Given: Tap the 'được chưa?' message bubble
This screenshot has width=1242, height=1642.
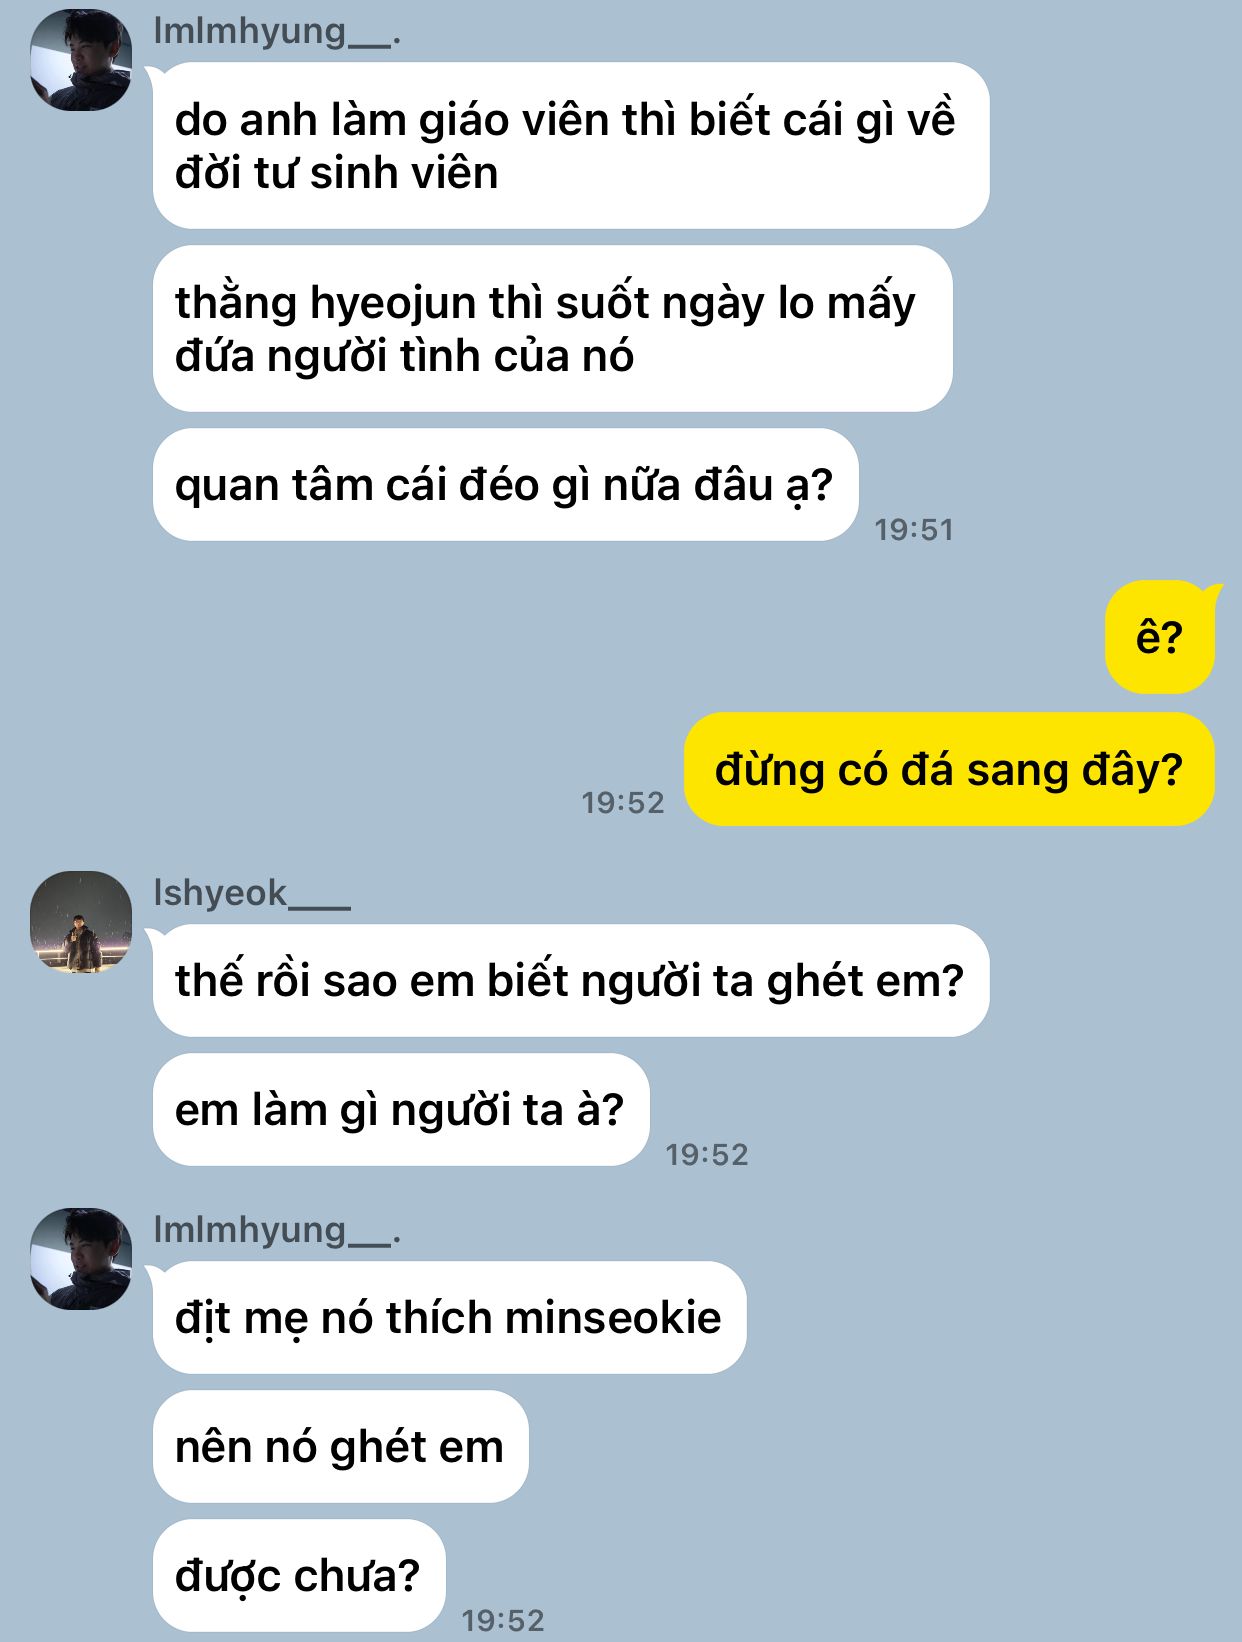Looking at the screenshot, I should coord(299,1575).
